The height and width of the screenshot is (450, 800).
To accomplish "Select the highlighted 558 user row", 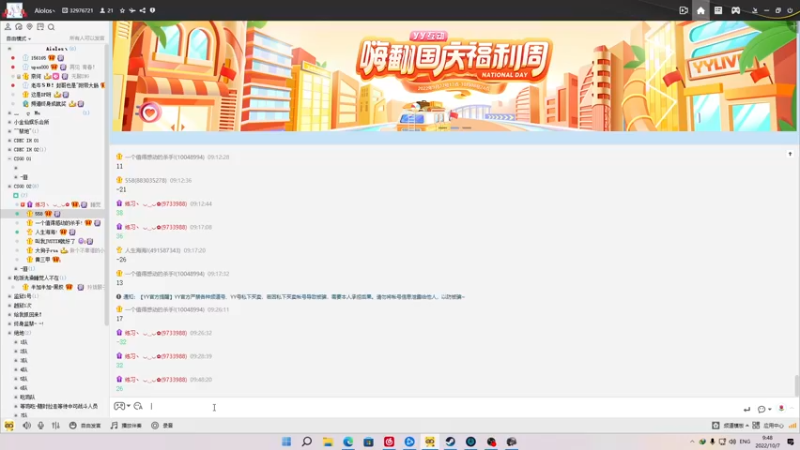I will click(x=54, y=213).
